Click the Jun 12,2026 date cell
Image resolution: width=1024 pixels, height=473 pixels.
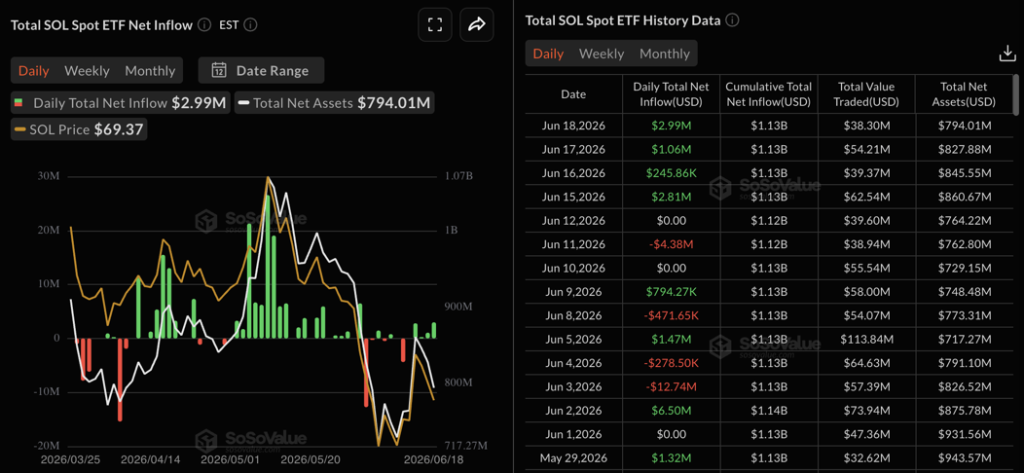coord(573,220)
